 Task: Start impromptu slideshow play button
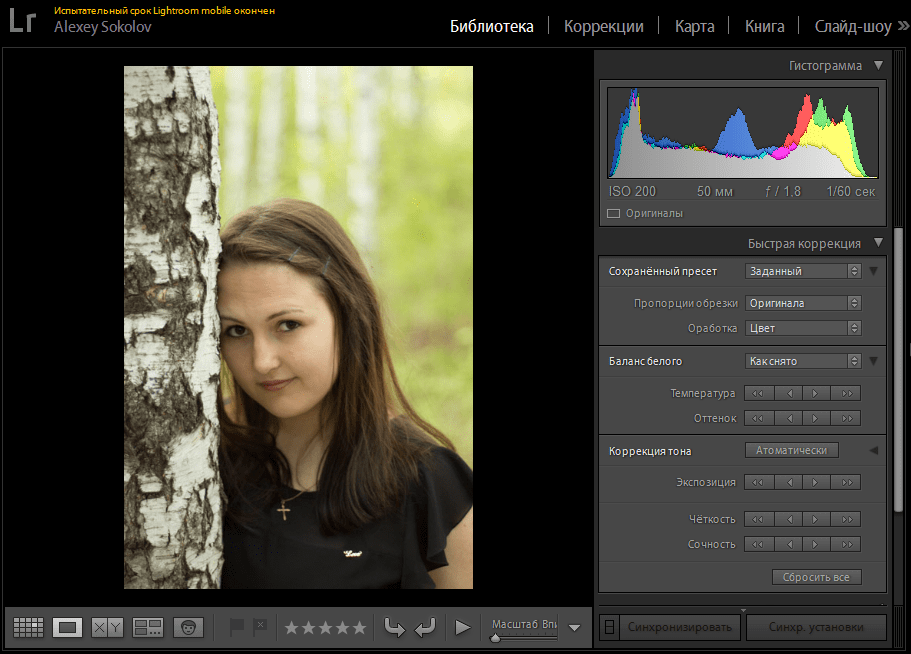(x=462, y=627)
